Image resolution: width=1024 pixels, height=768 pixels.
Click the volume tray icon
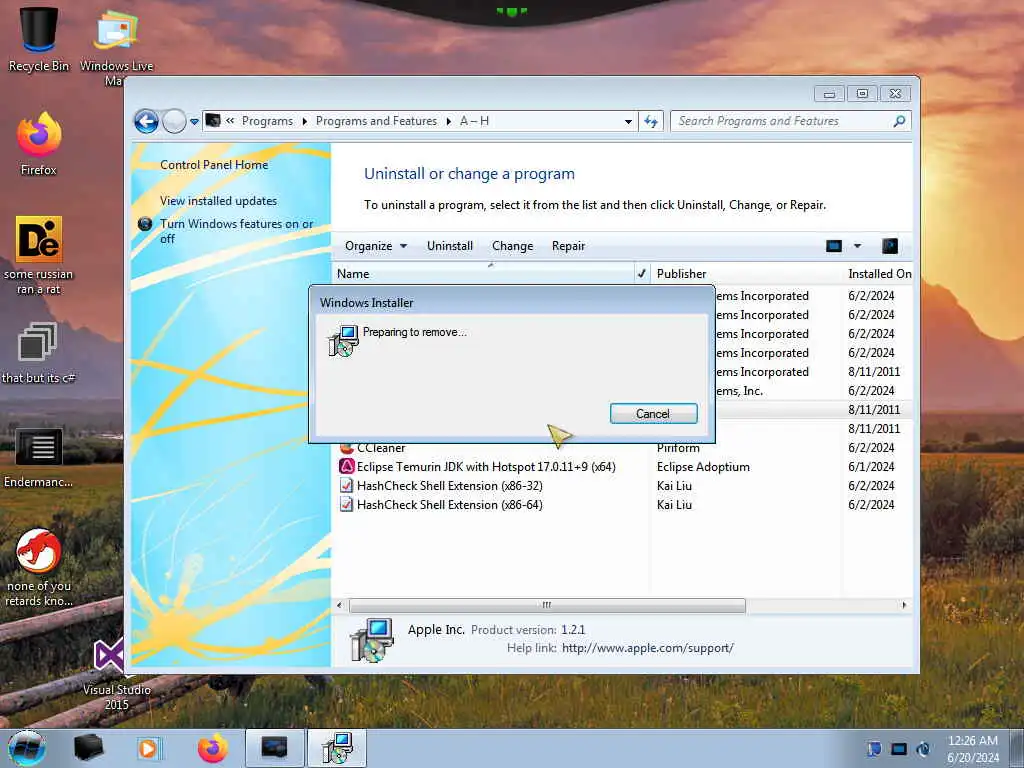tap(923, 749)
